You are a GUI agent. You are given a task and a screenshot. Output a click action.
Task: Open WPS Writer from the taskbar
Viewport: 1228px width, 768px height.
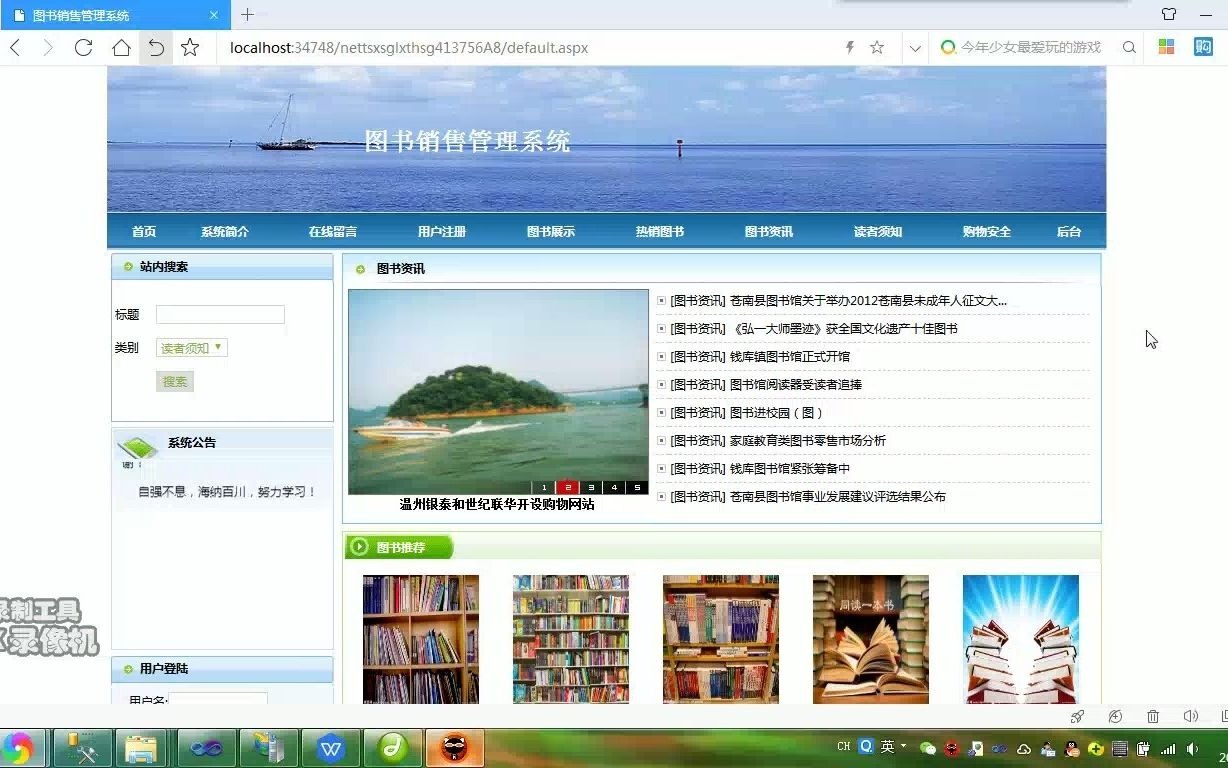point(330,747)
